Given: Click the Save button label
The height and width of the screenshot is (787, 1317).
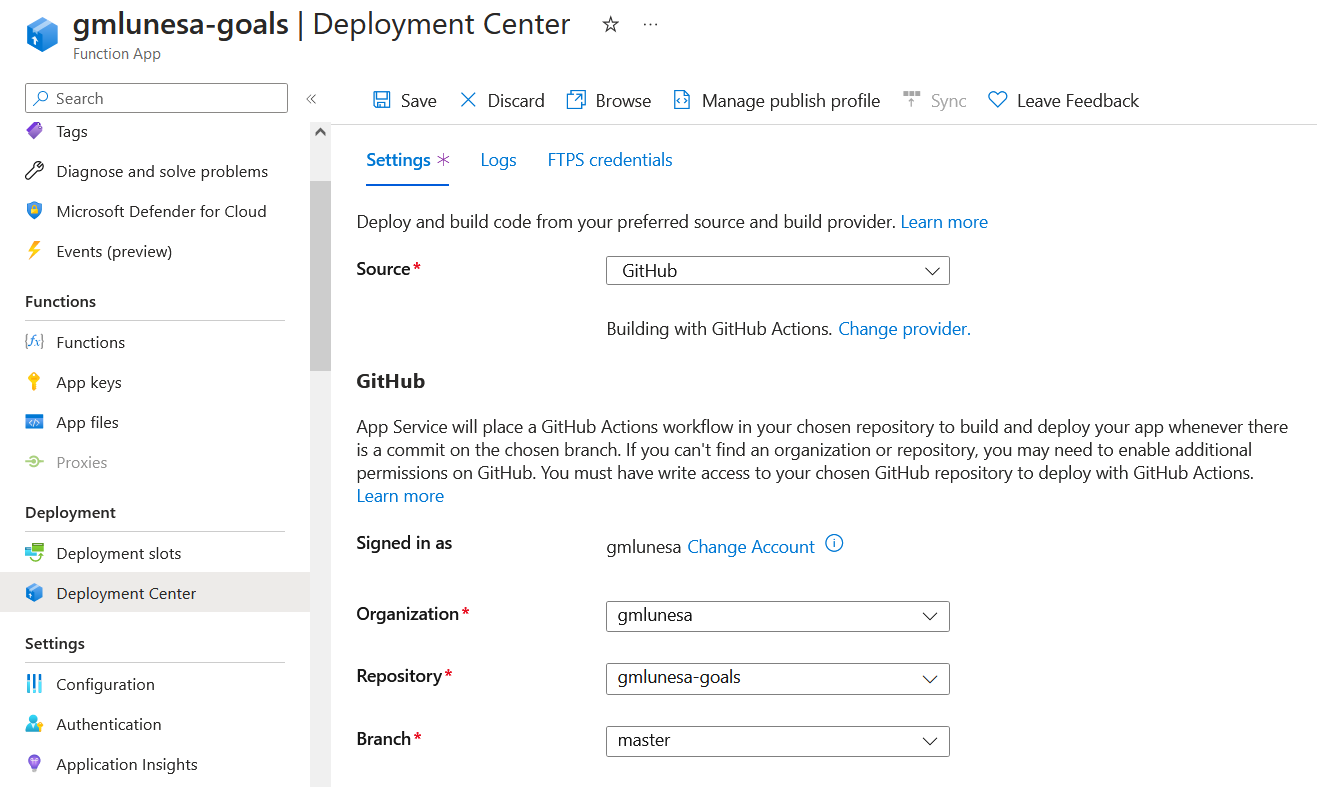Looking at the screenshot, I should tap(419, 101).
